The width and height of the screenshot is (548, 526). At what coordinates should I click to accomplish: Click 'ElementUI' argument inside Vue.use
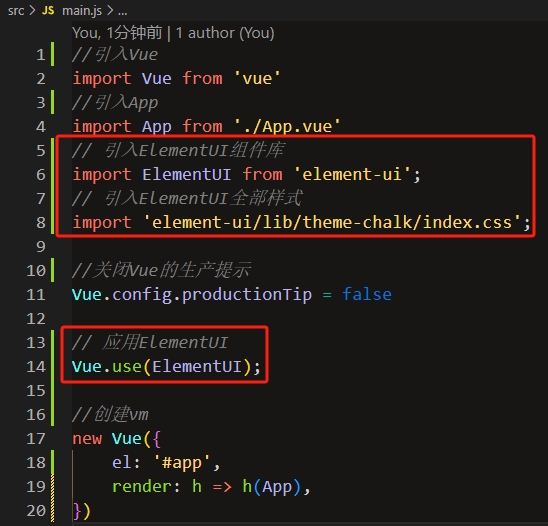(x=197, y=366)
